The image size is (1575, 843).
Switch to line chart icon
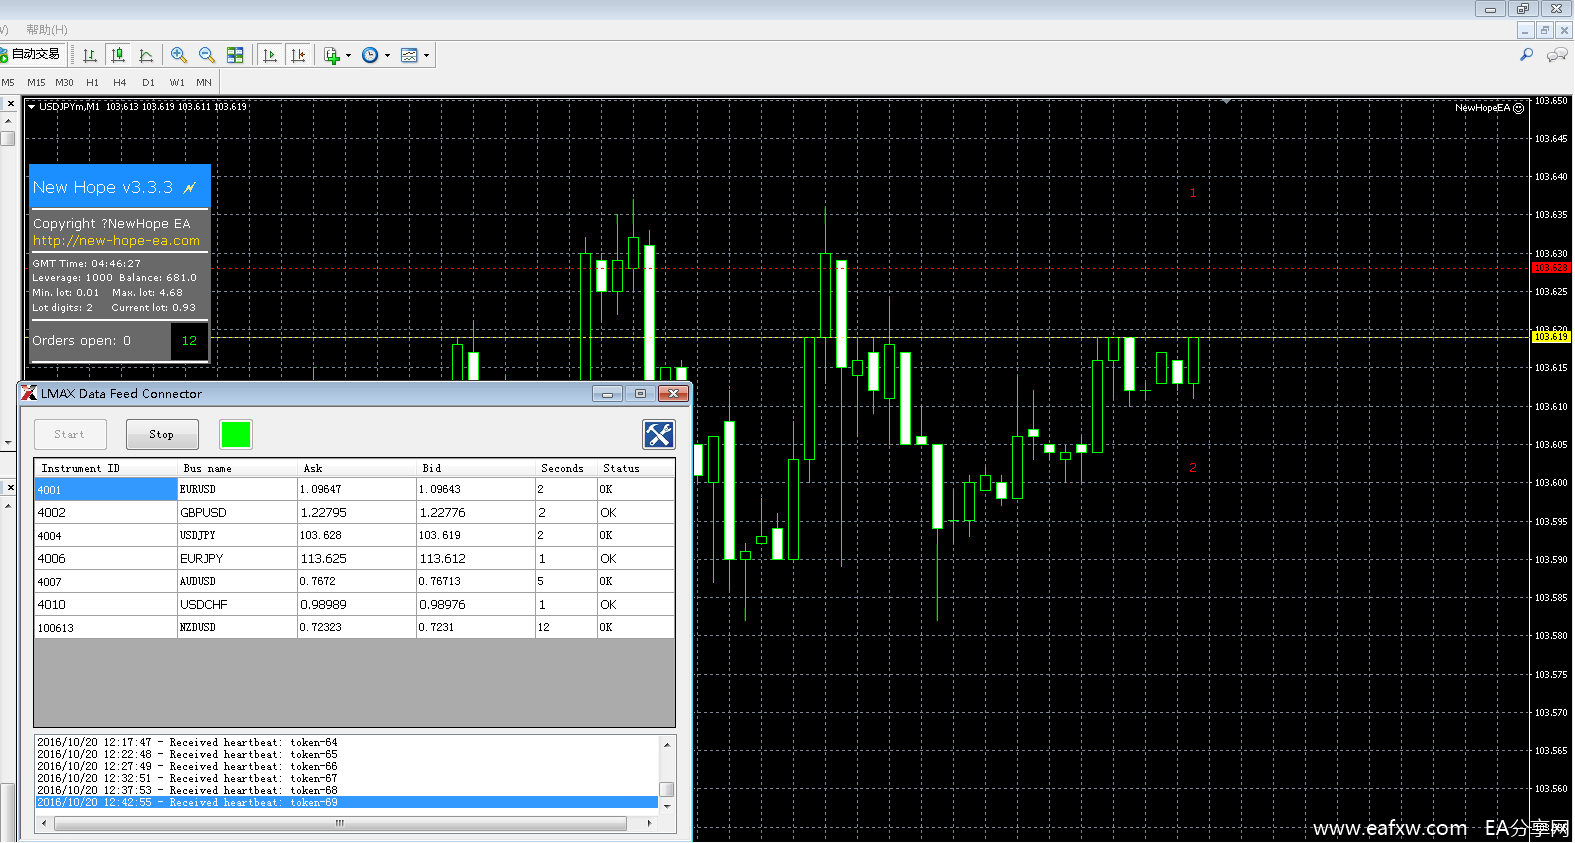point(146,56)
